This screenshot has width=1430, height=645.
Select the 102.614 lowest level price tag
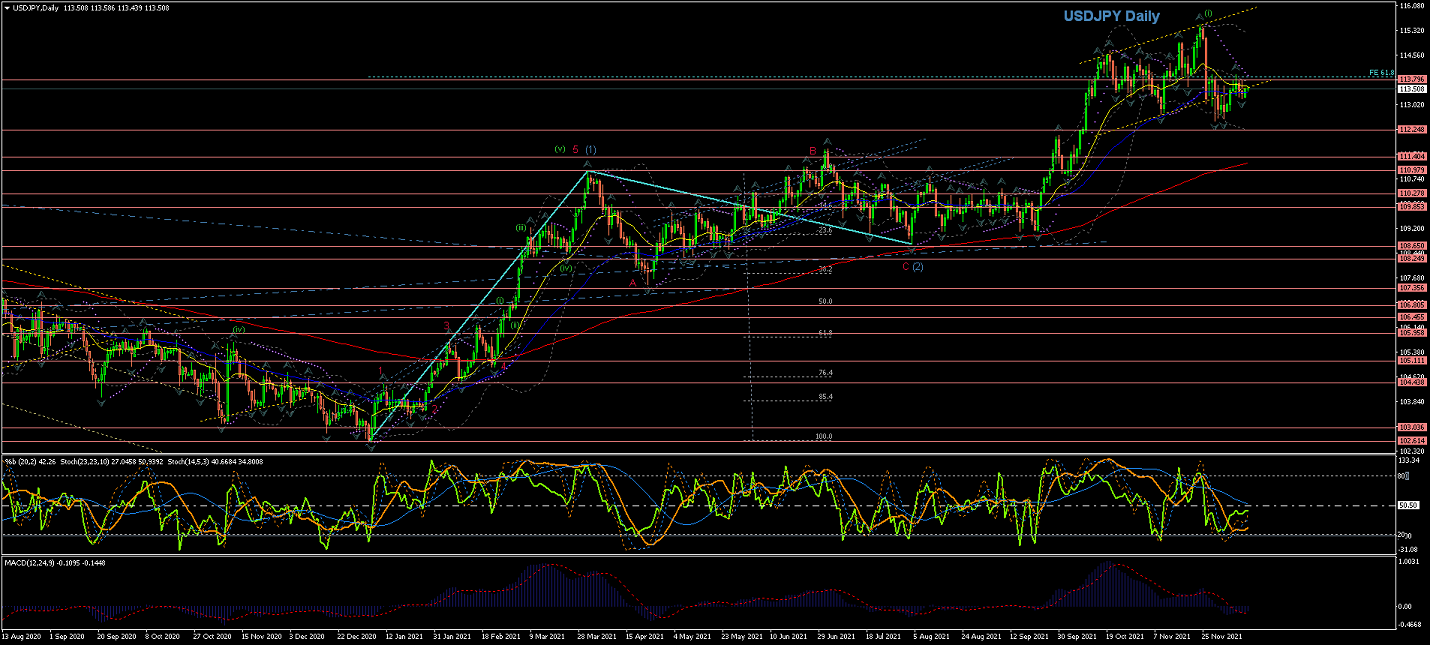click(1411, 440)
